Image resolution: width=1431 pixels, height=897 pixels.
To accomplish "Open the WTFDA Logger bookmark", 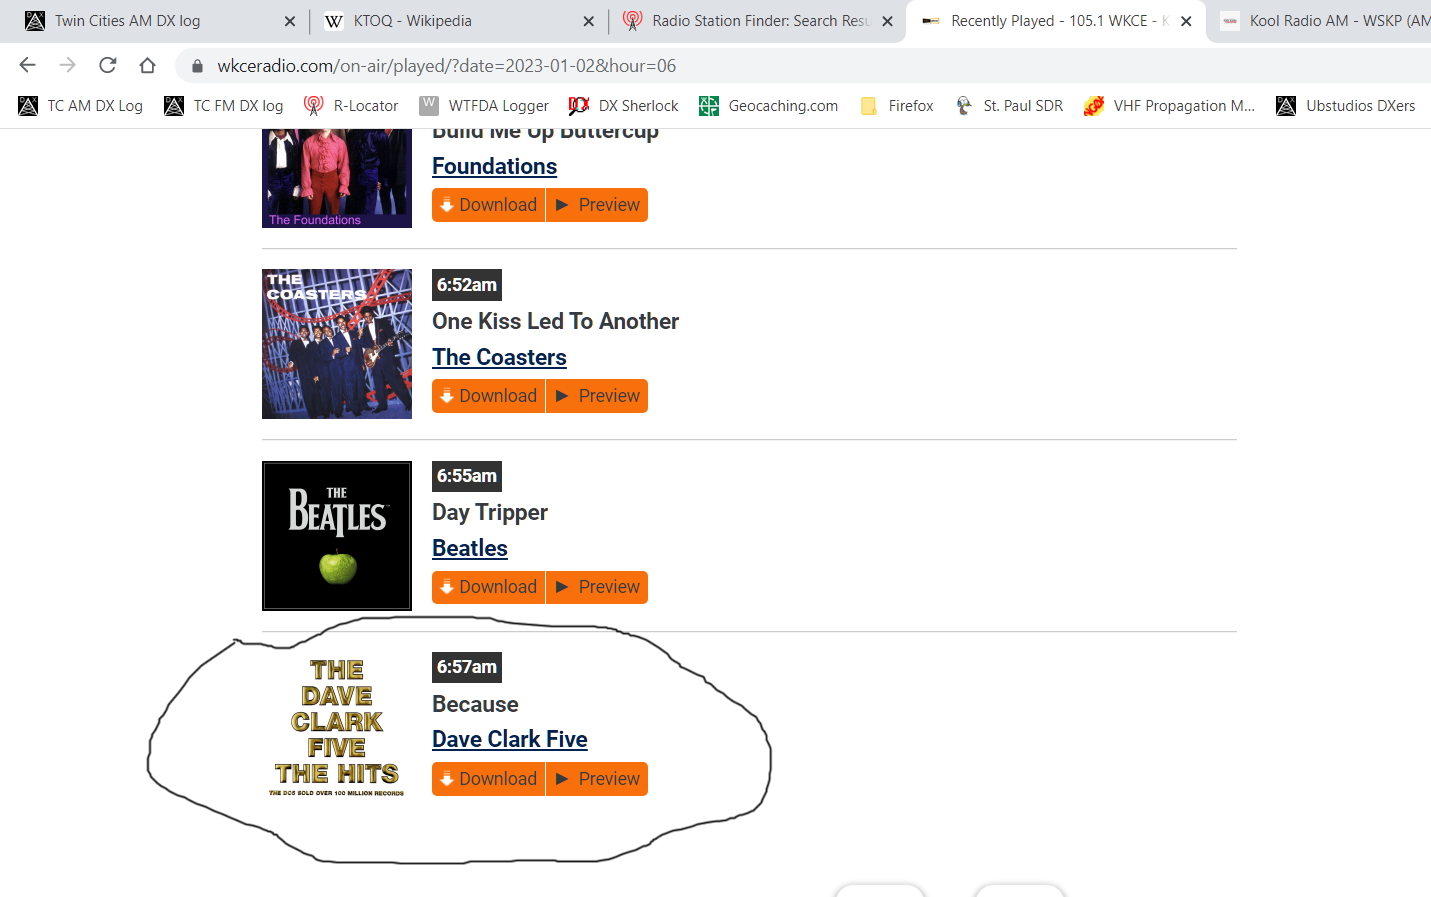I will point(484,106).
